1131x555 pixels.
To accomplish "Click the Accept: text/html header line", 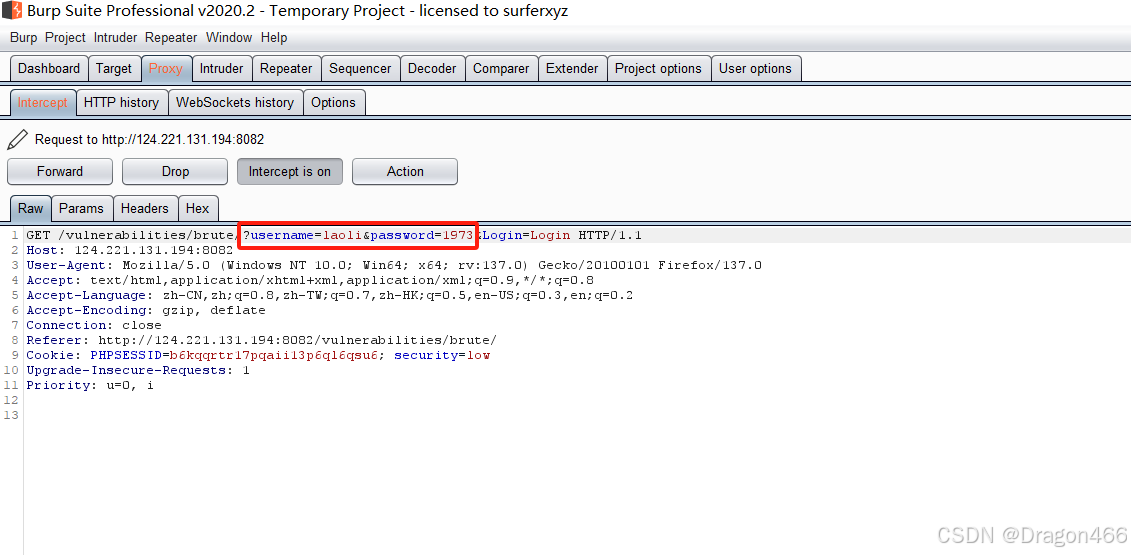I will tap(310, 280).
